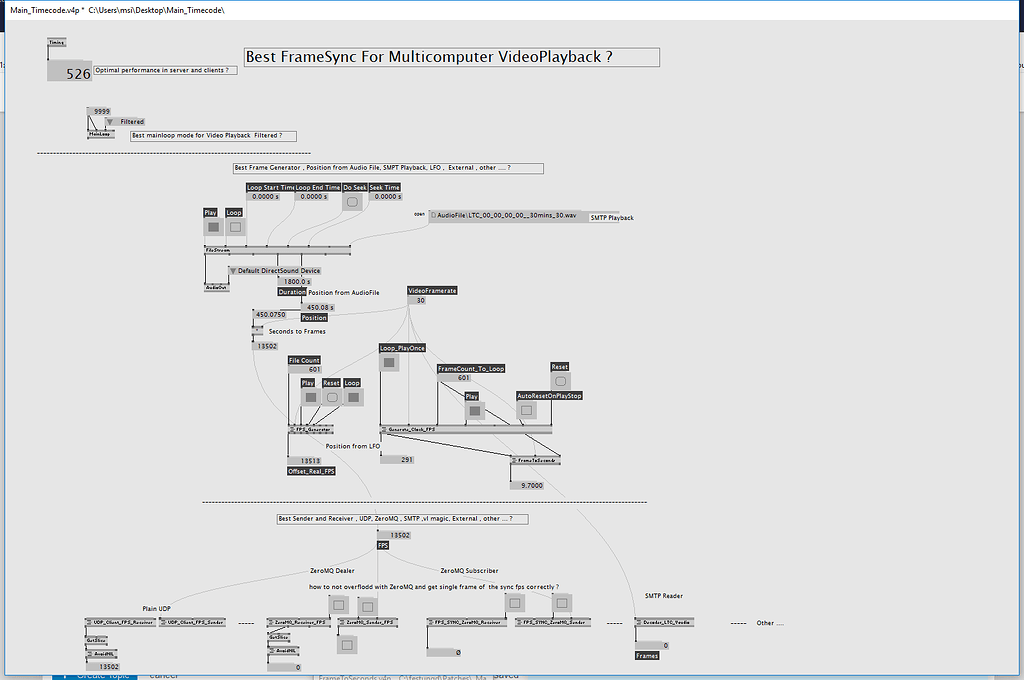Click the Reset bang near AutoResetOnPlayStop
Image resolution: width=1024 pixels, height=680 pixels.
click(x=561, y=381)
